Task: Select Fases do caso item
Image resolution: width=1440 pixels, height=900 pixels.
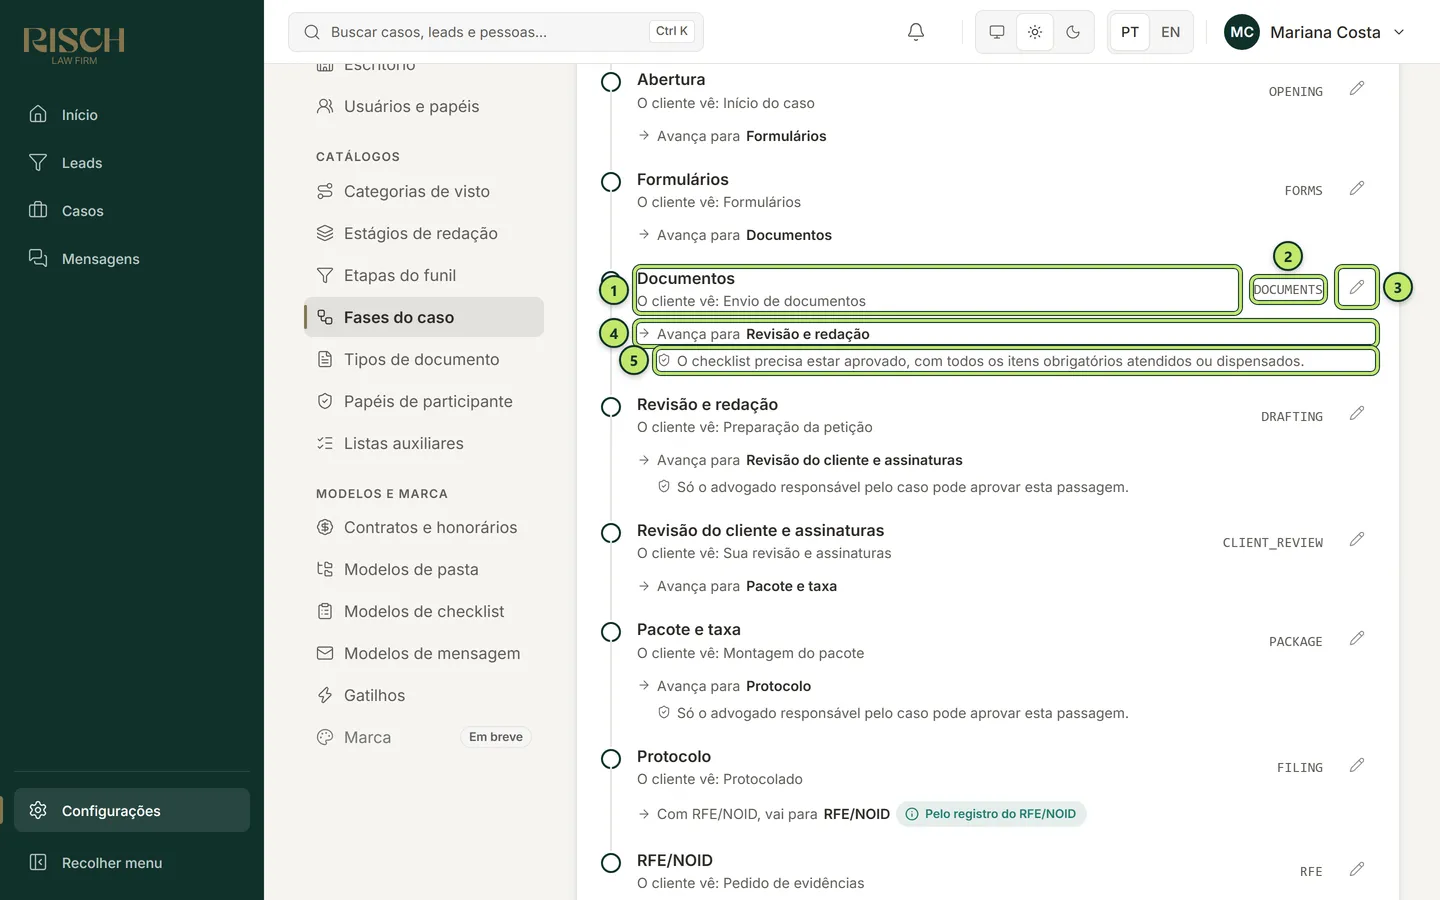Action: (424, 317)
